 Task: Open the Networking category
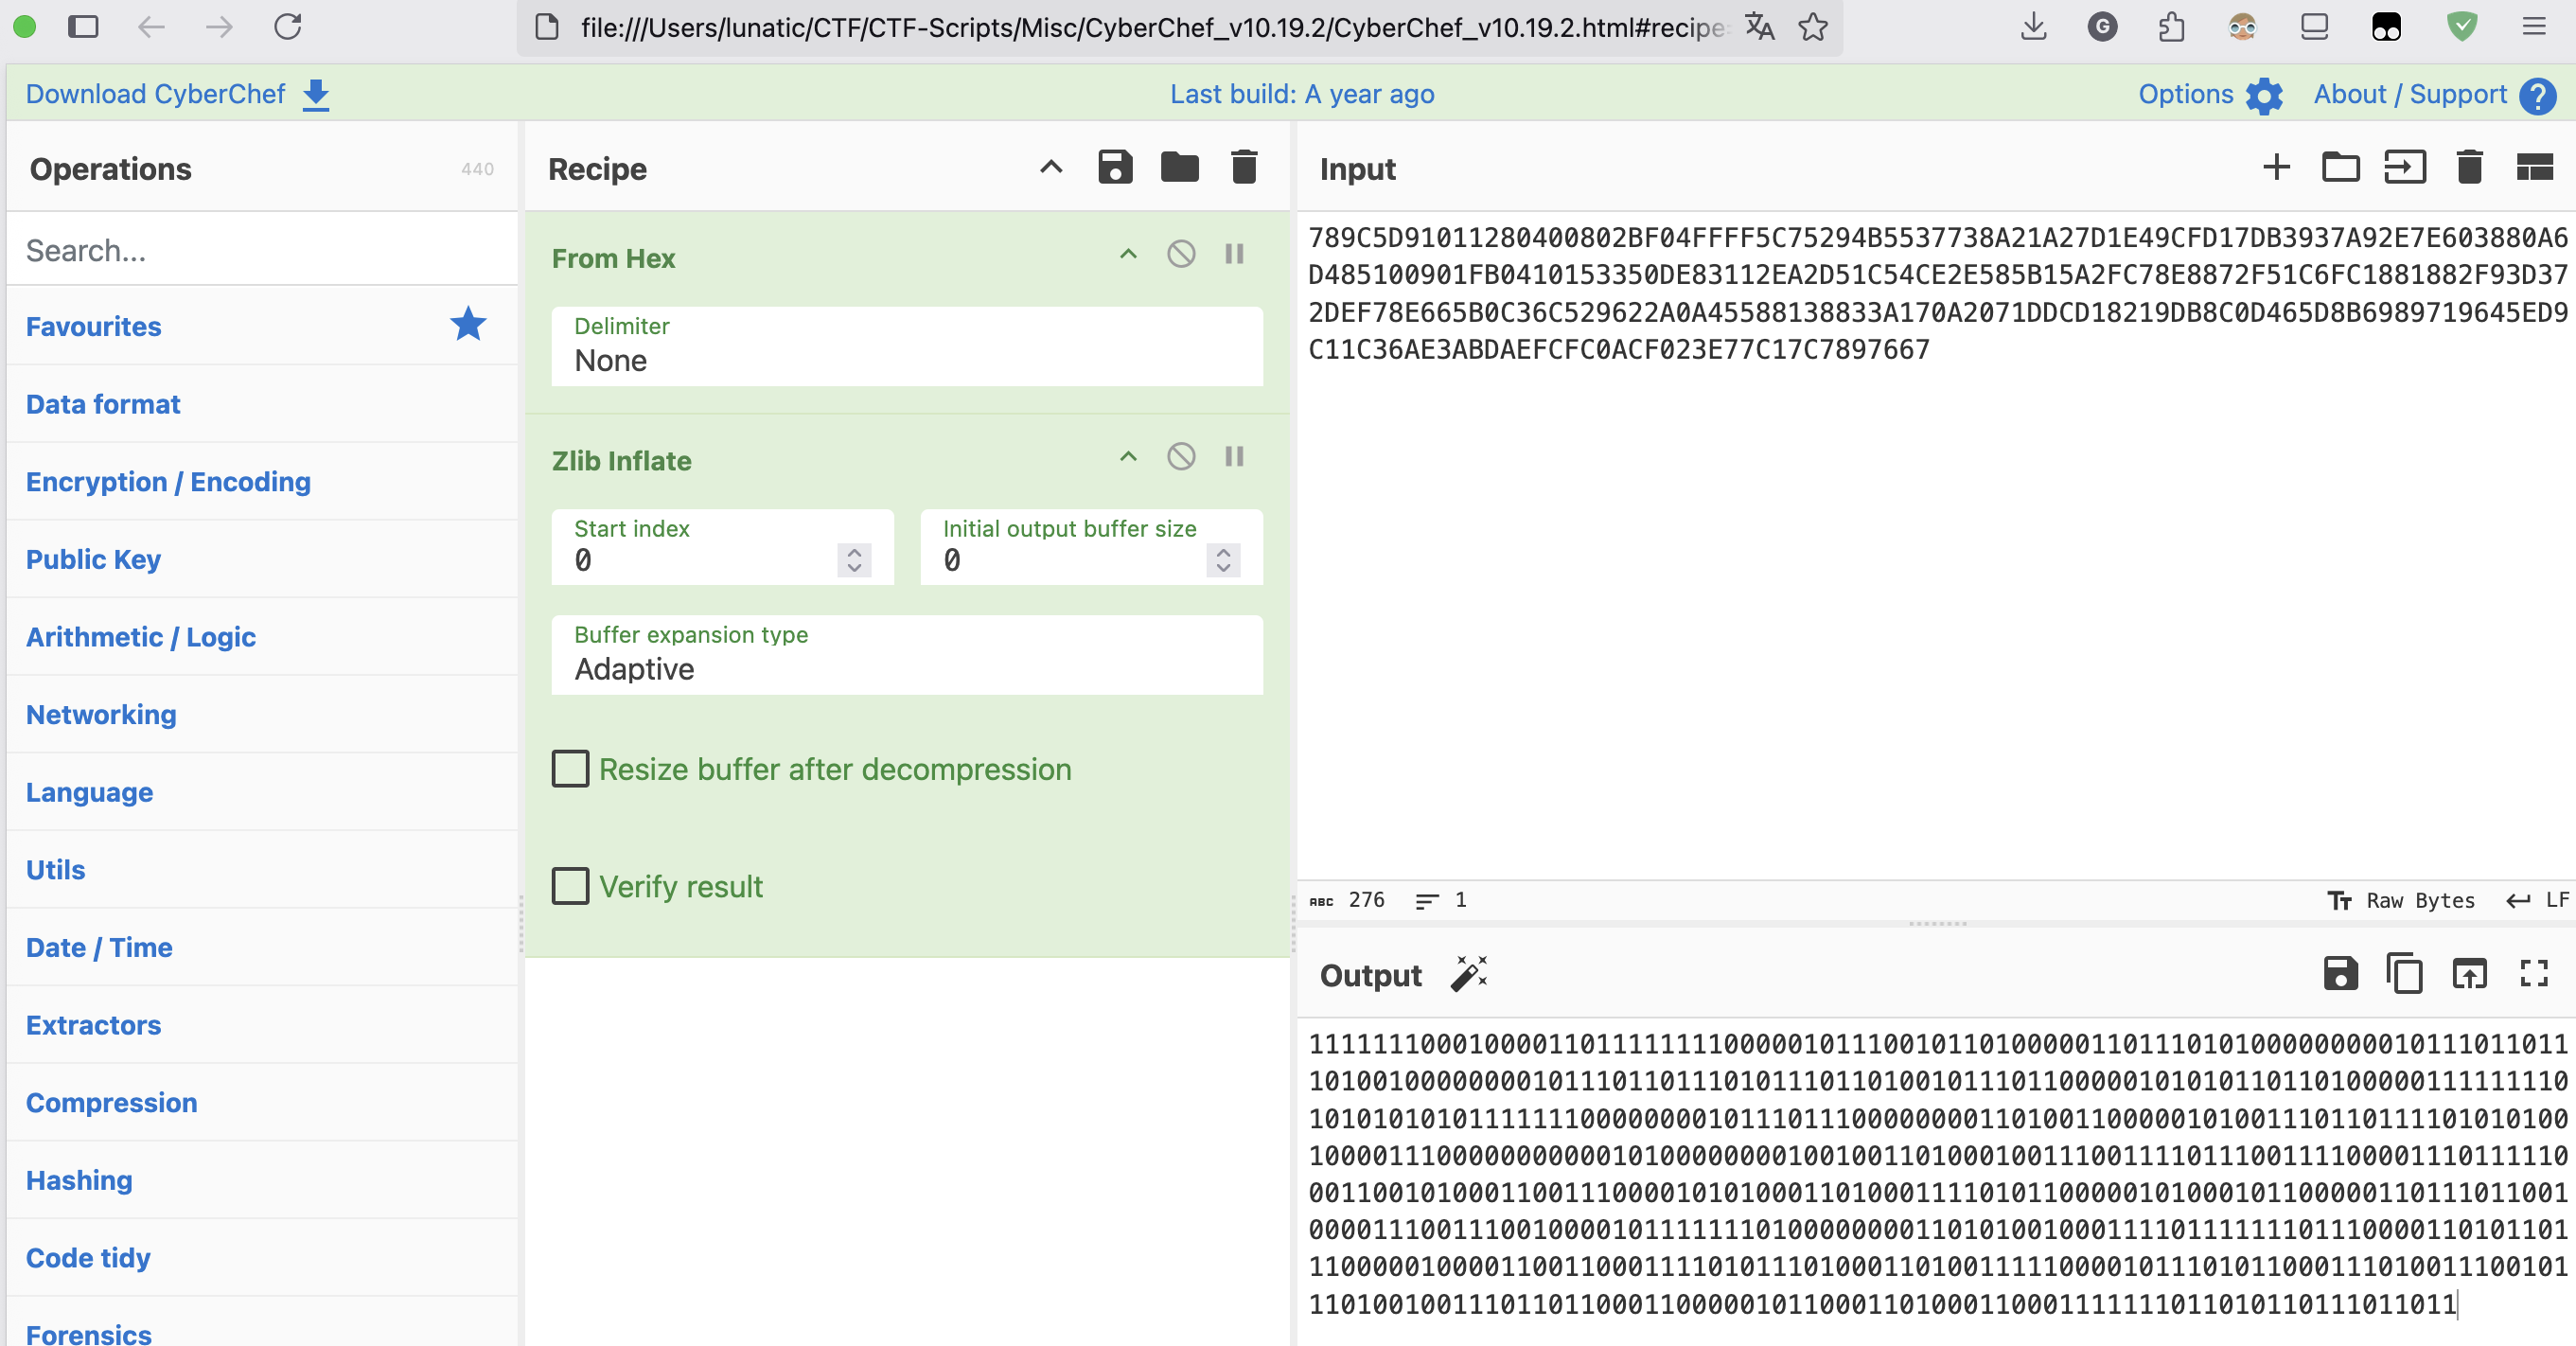pyautogui.click(x=262, y=714)
